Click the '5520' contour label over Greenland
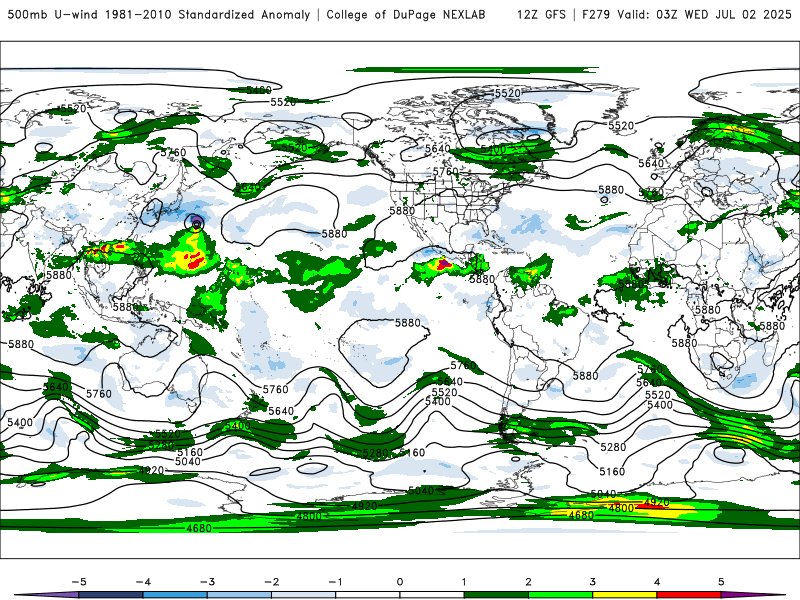 click(x=508, y=93)
